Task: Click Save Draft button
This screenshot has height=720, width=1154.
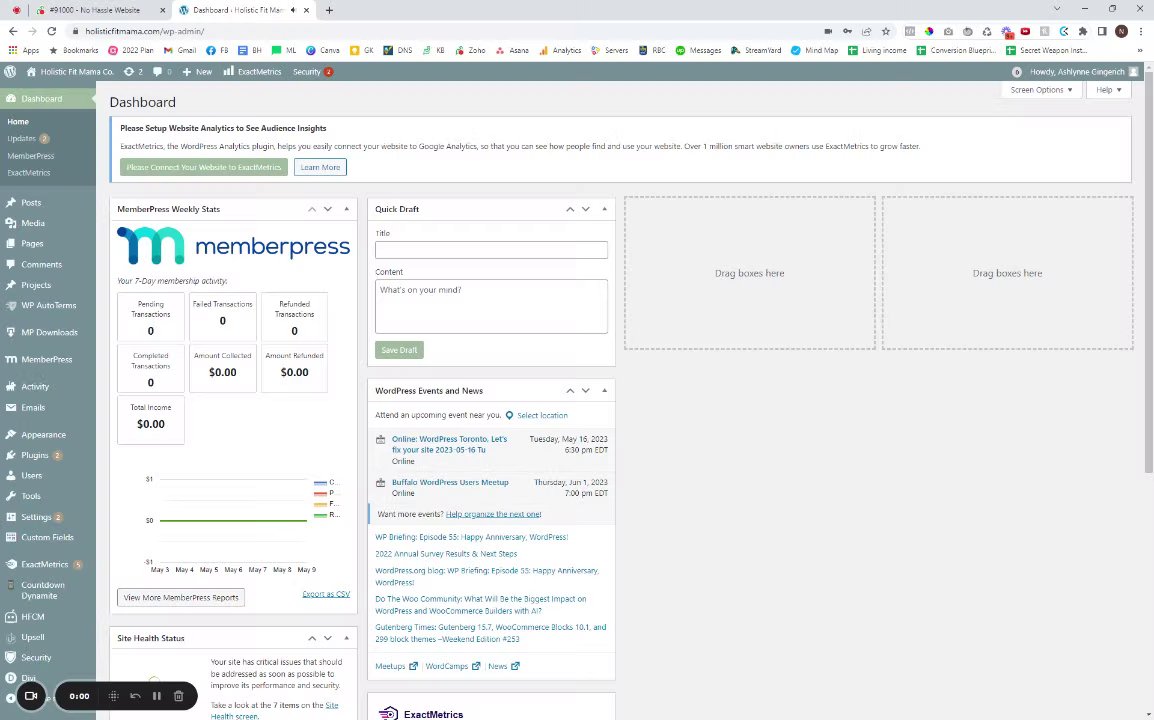Action: pos(399,350)
